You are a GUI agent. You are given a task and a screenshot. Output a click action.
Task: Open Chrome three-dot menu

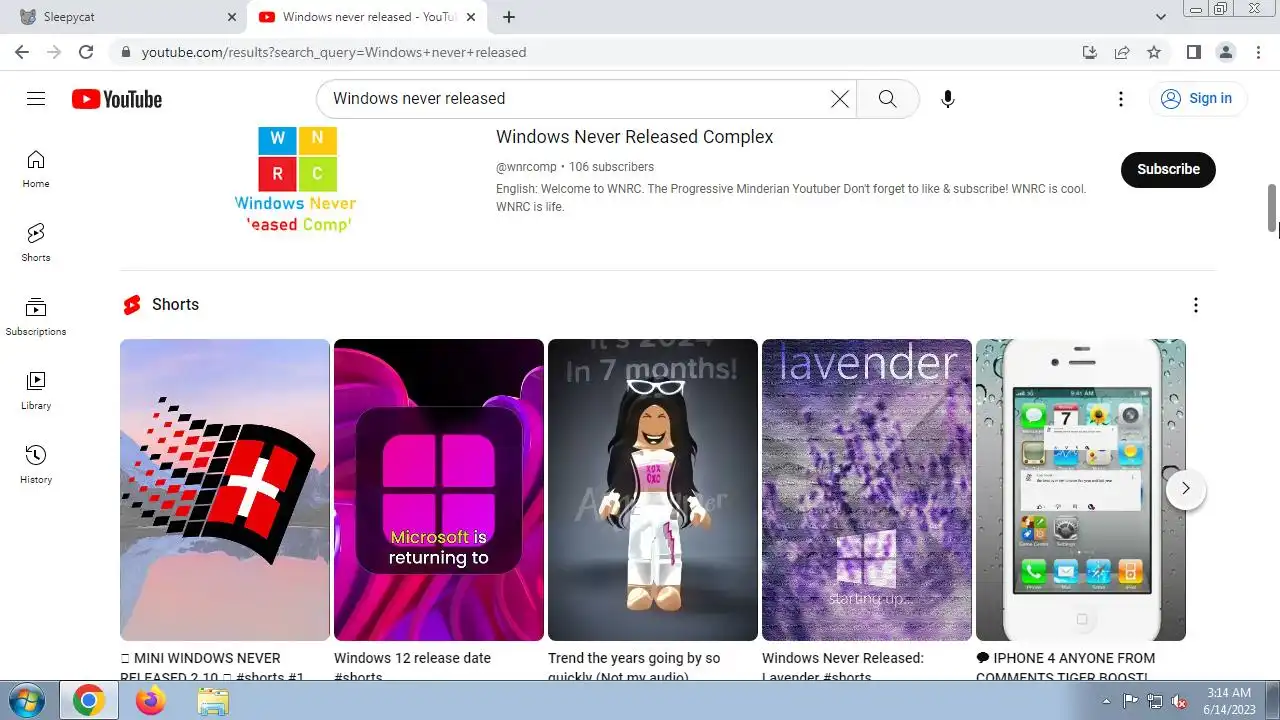tap(1257, 52)
